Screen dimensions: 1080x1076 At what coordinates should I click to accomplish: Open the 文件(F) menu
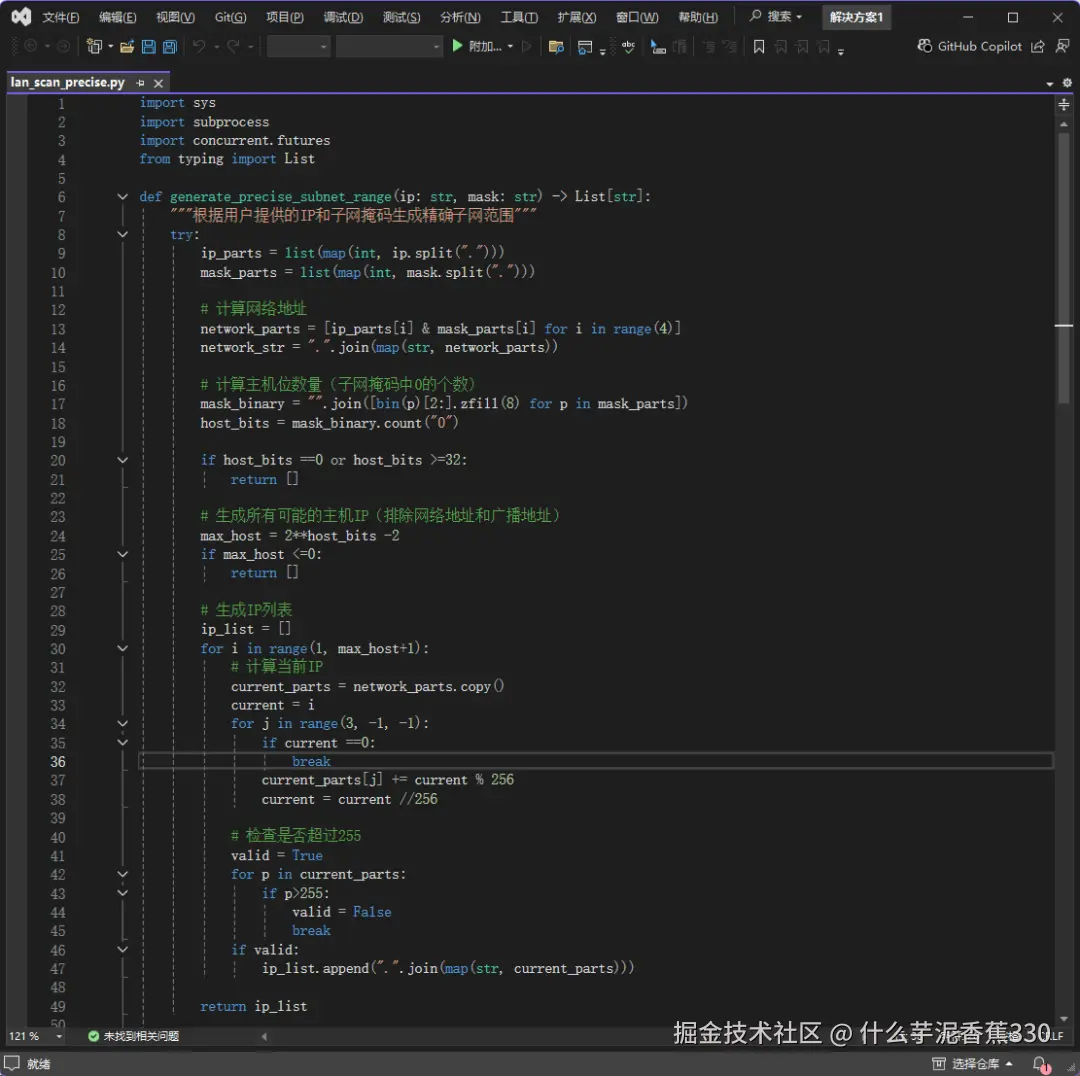(61, 17)
